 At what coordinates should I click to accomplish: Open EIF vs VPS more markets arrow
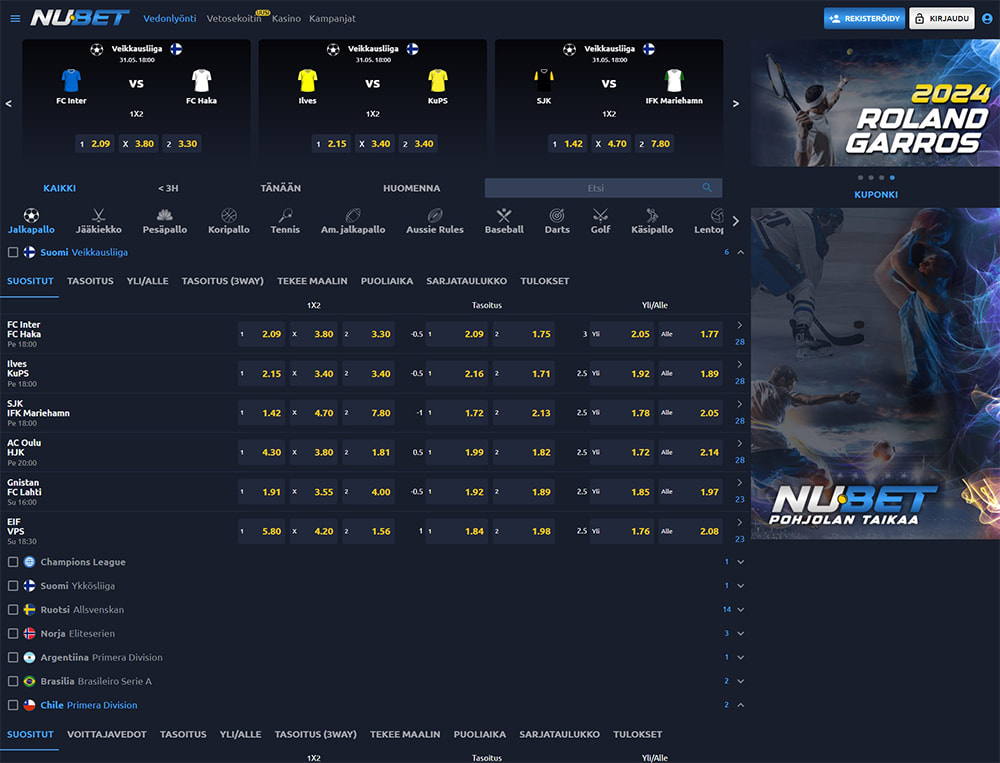(740, 522)
